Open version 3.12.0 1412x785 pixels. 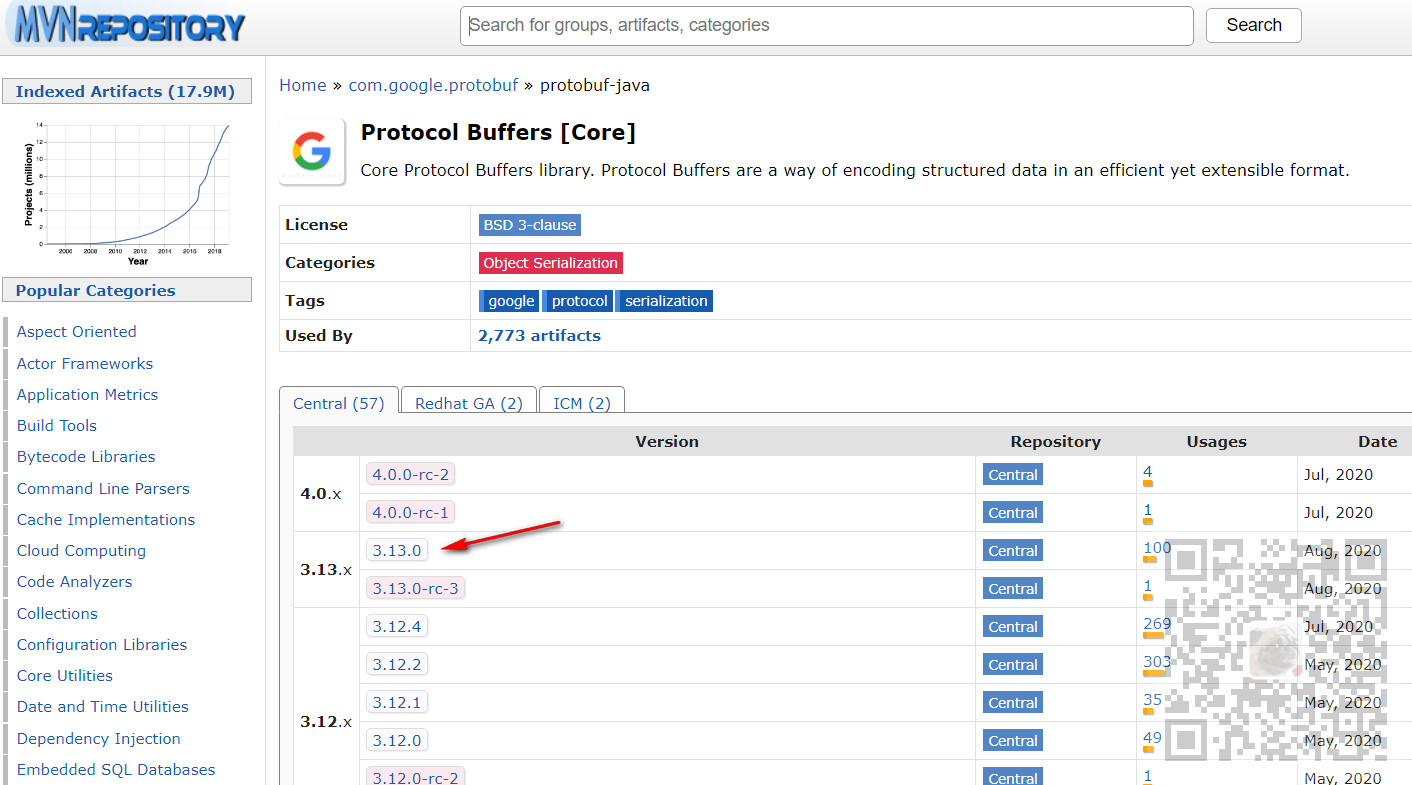tap(397, 740)
